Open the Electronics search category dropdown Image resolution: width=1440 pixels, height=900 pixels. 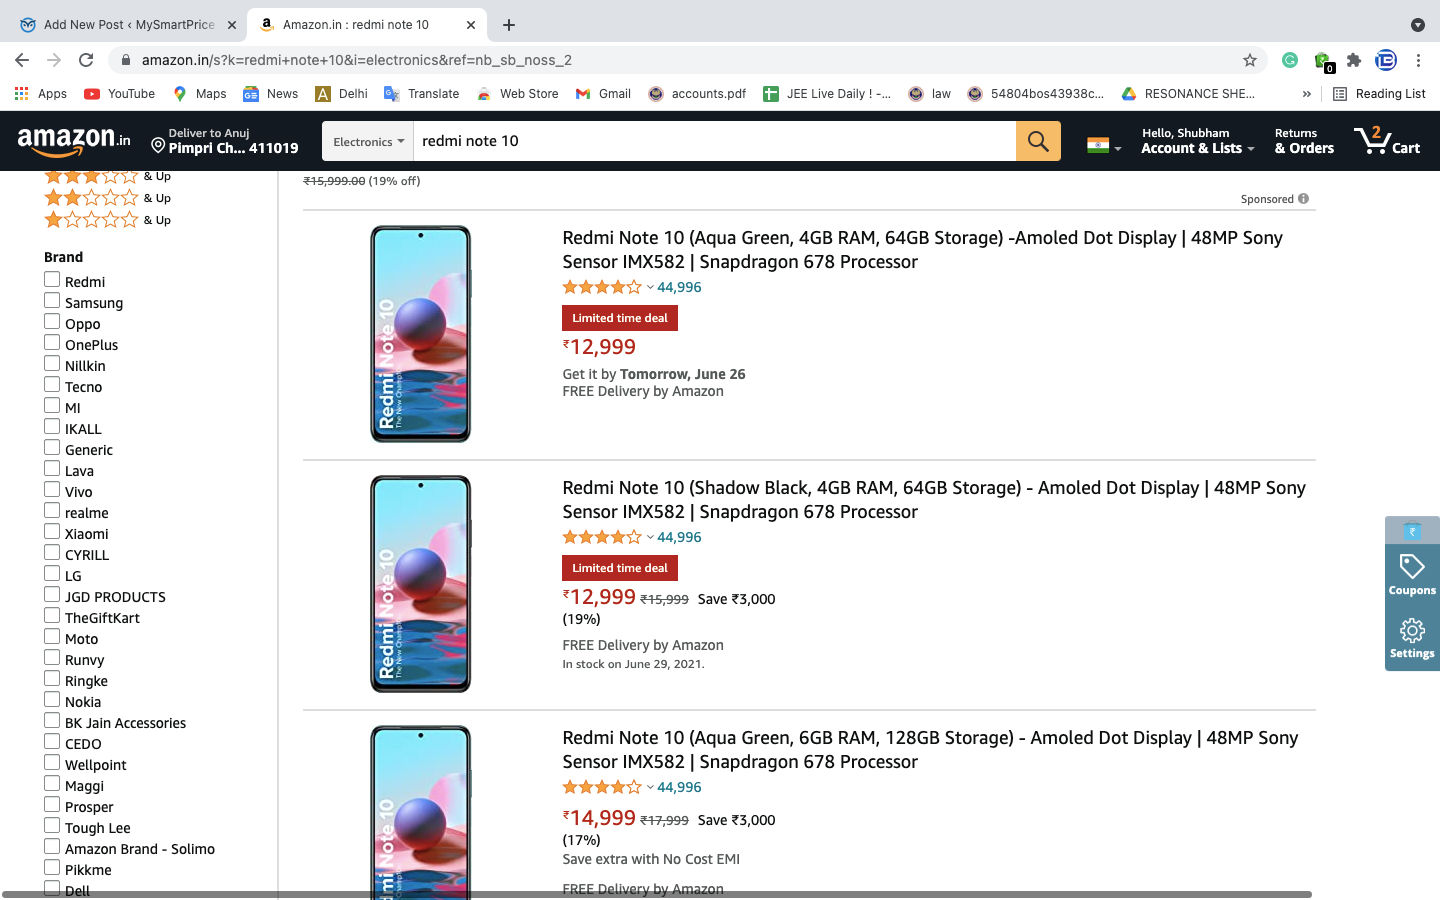point(368,141)
